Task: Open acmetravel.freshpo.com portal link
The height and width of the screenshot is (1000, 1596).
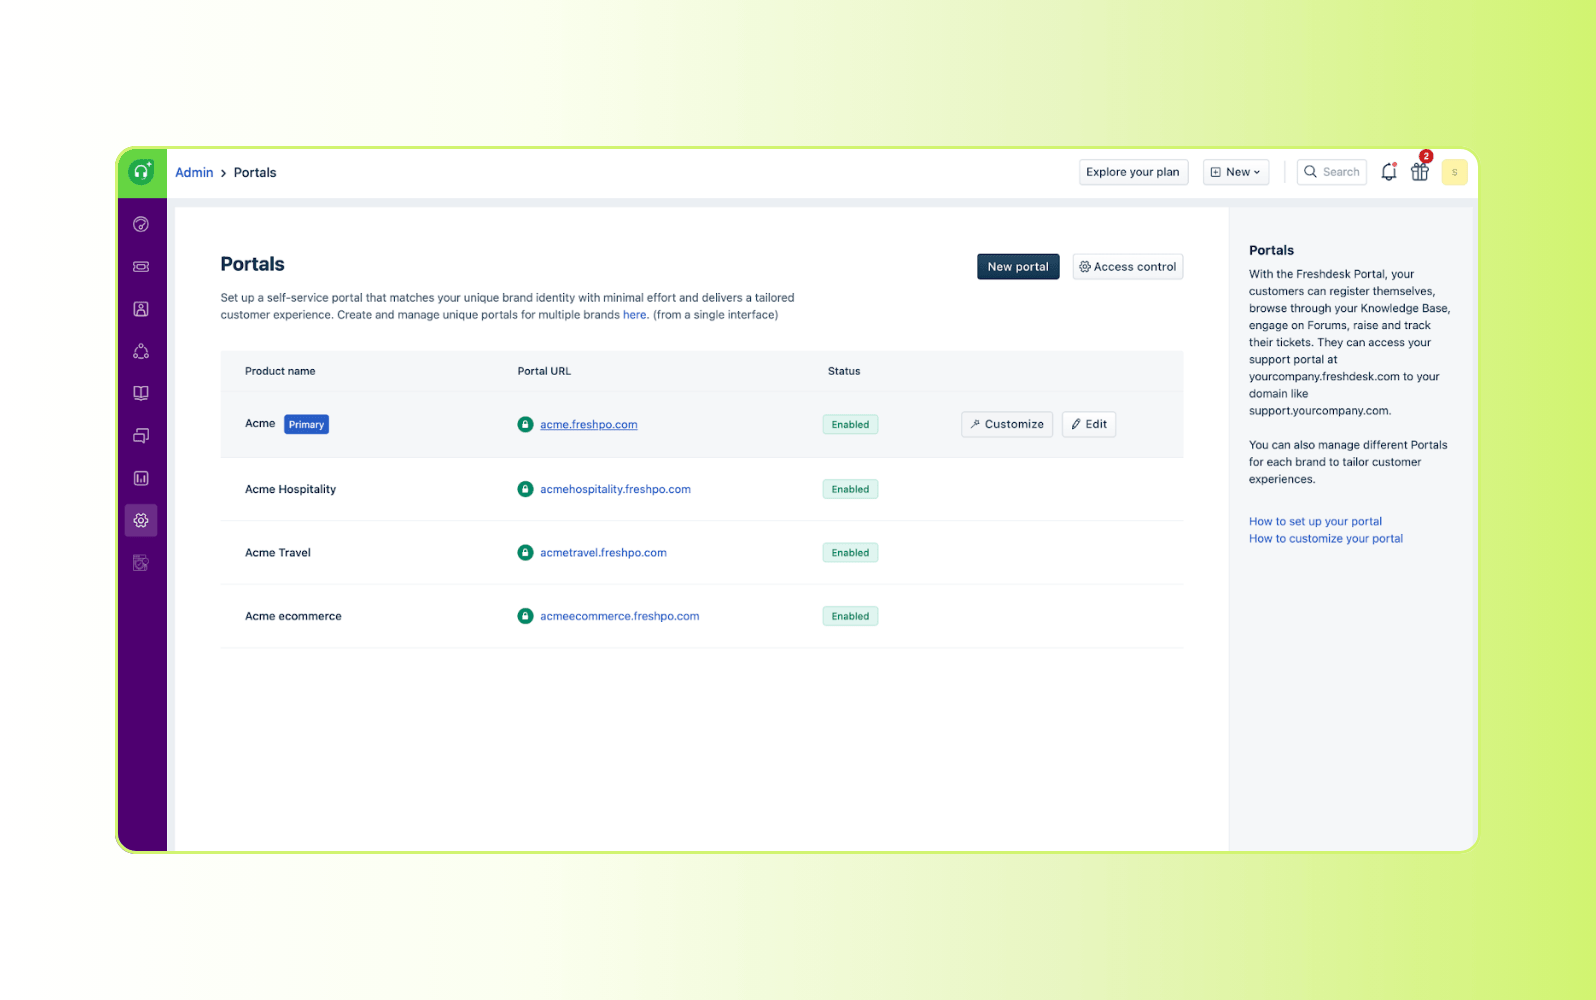Action: 603,552
